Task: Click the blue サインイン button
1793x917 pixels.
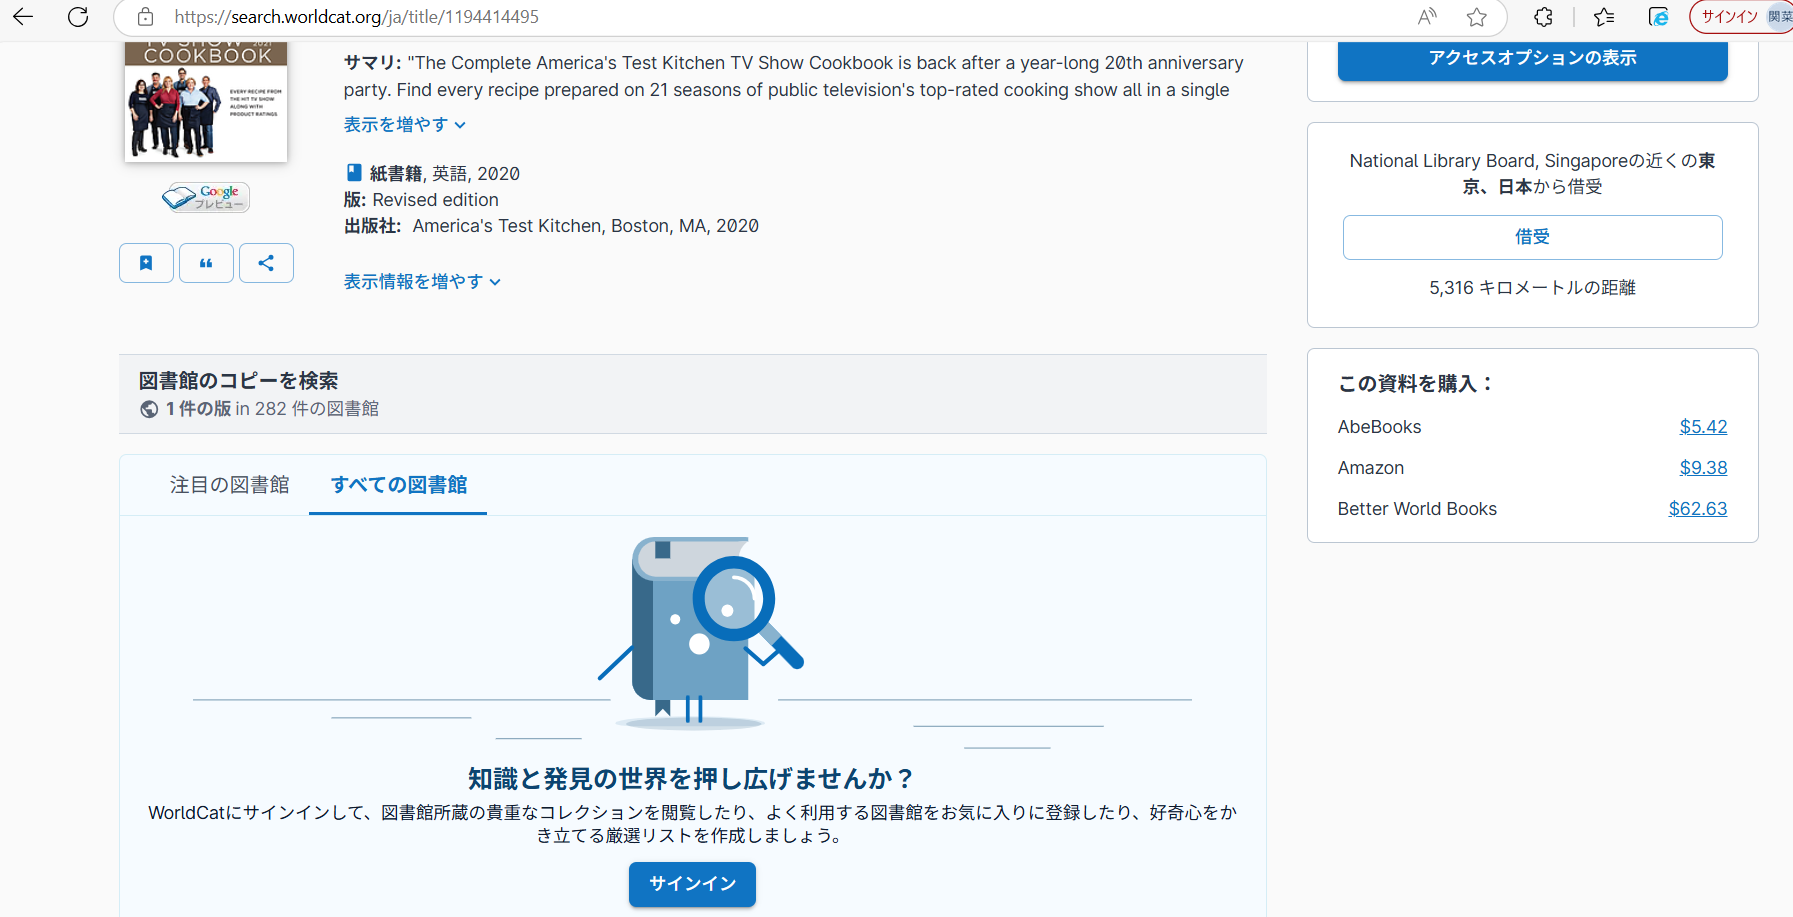Action: click(692, 884)
